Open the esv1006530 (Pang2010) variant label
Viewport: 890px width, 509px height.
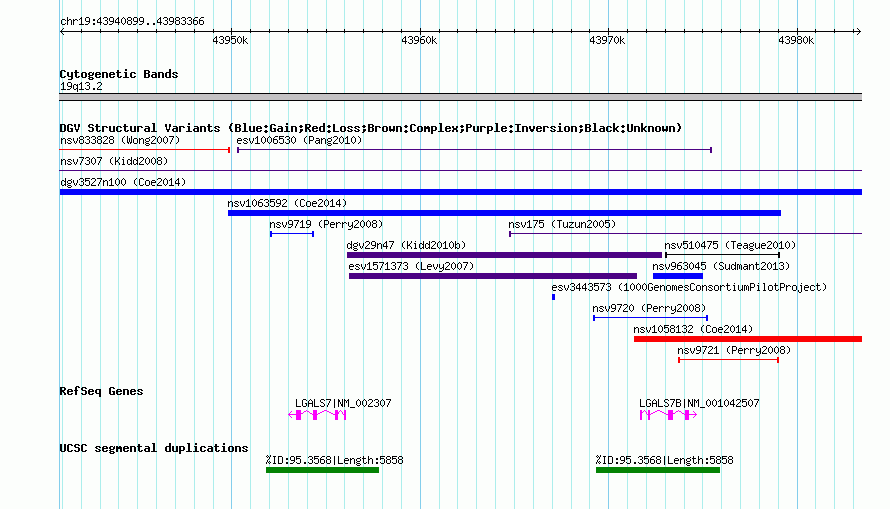(299, 140)
